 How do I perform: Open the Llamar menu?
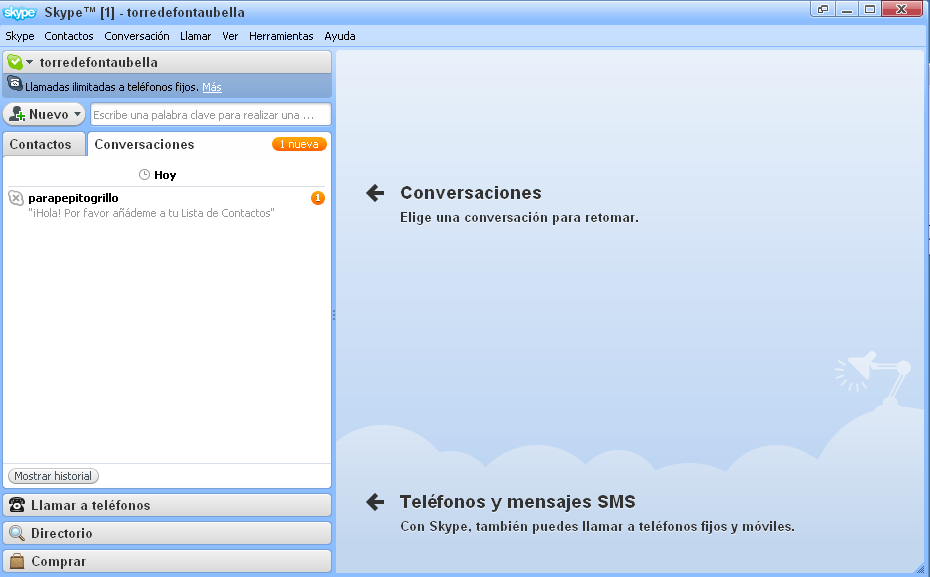point(196,36)
